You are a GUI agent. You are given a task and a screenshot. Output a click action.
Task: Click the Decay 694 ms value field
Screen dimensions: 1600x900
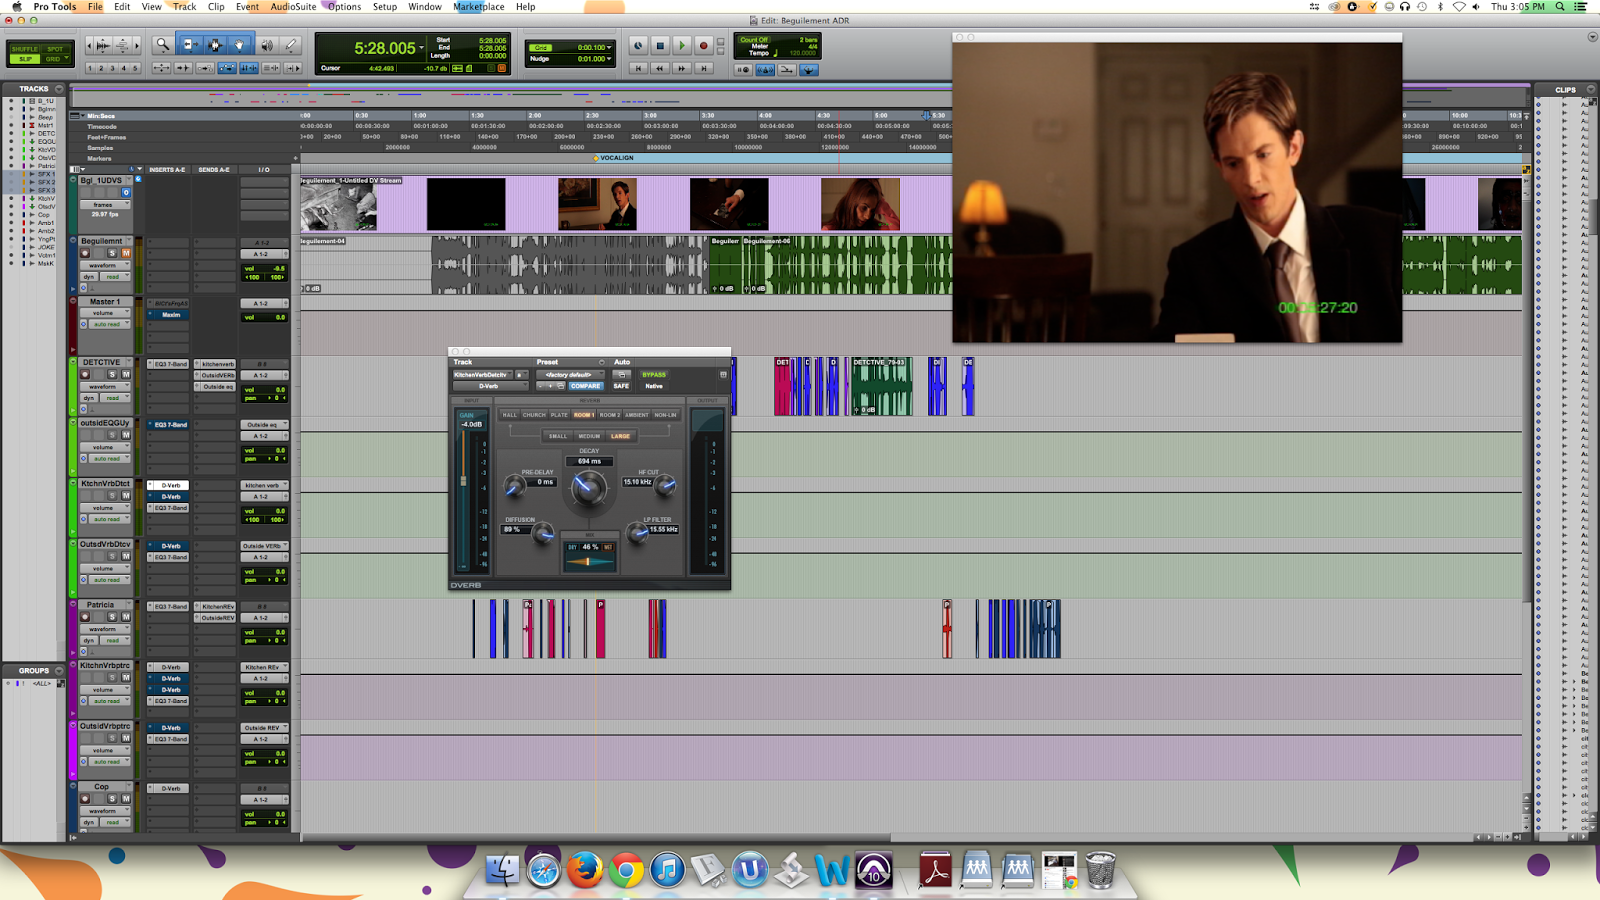[589, 461]
